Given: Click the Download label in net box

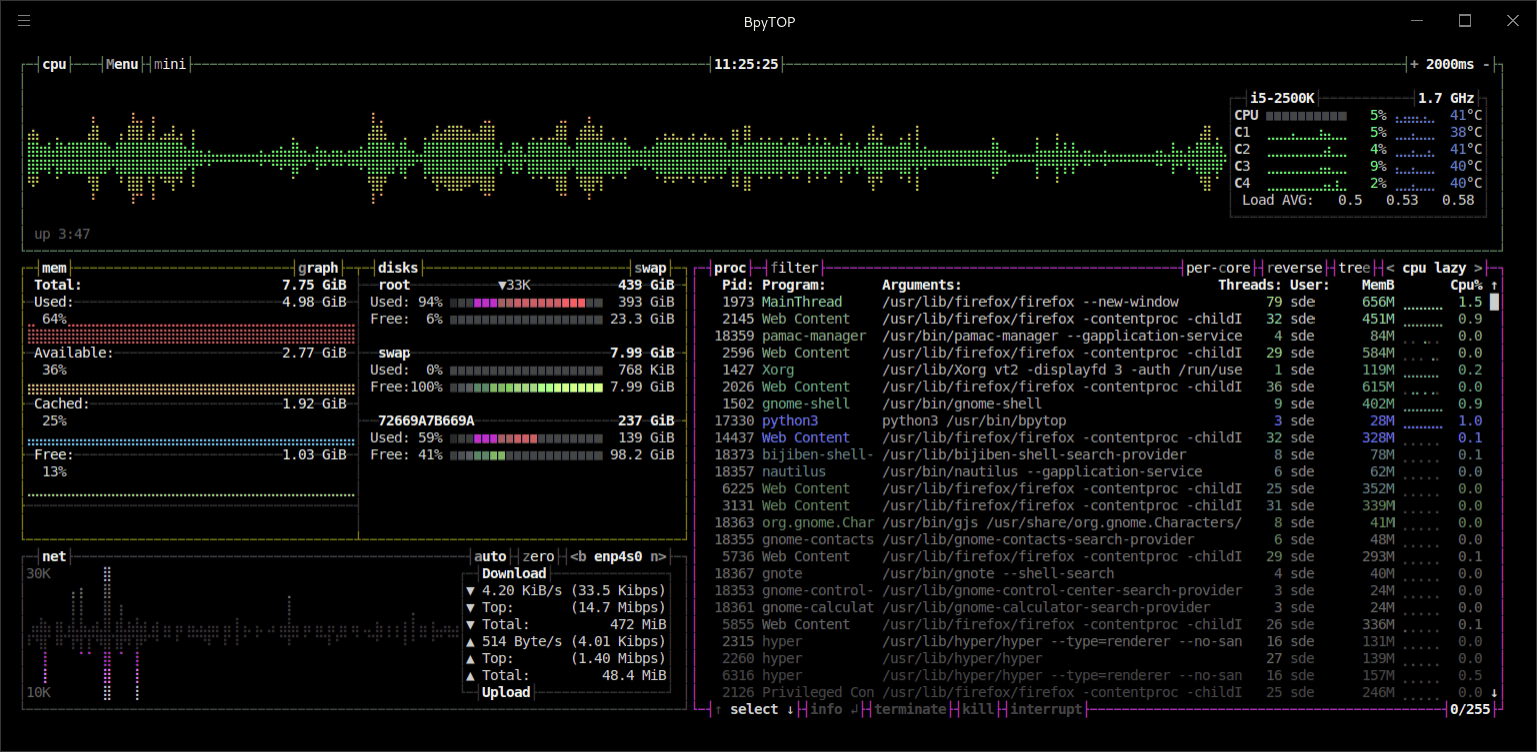Looking at the screenshot, I should [x=514, y=573].
